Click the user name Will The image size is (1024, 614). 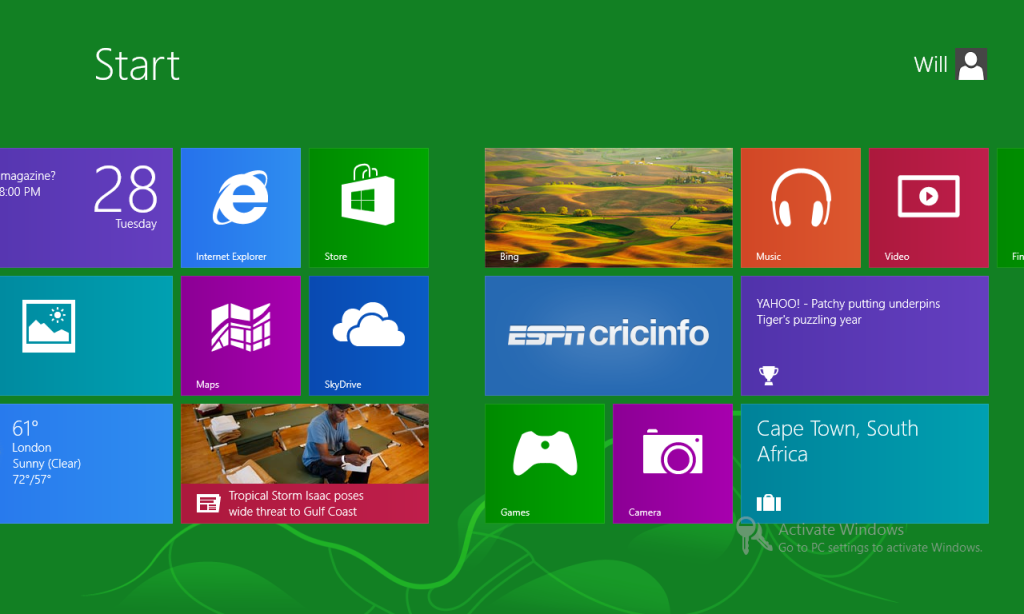click(x=931, y=65)
